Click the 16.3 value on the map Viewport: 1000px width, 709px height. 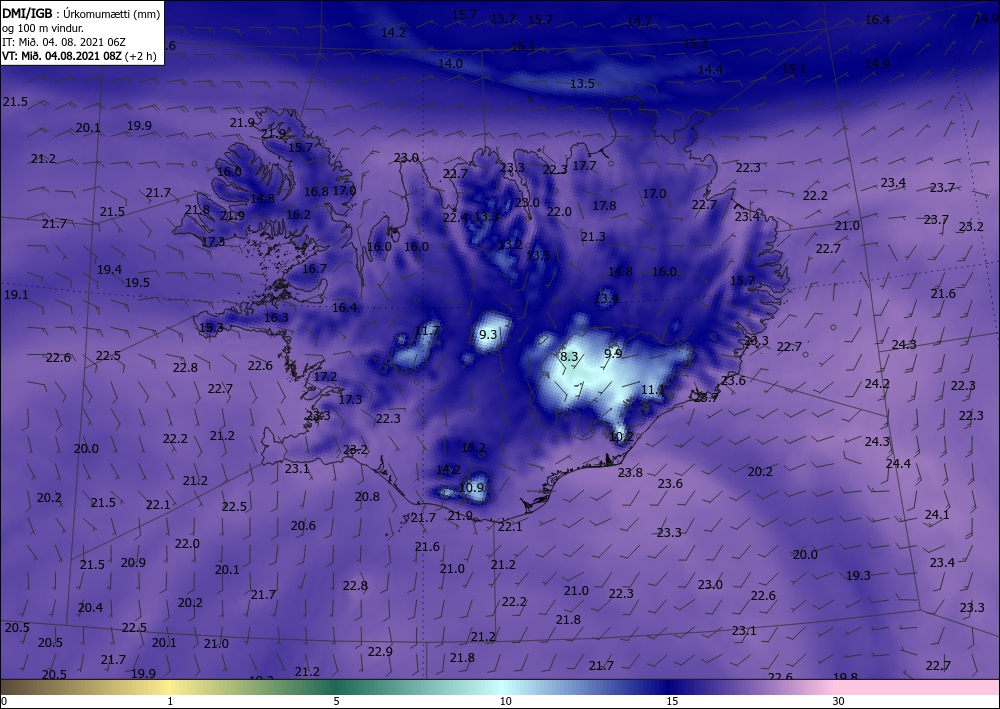[x=276, y=317]
